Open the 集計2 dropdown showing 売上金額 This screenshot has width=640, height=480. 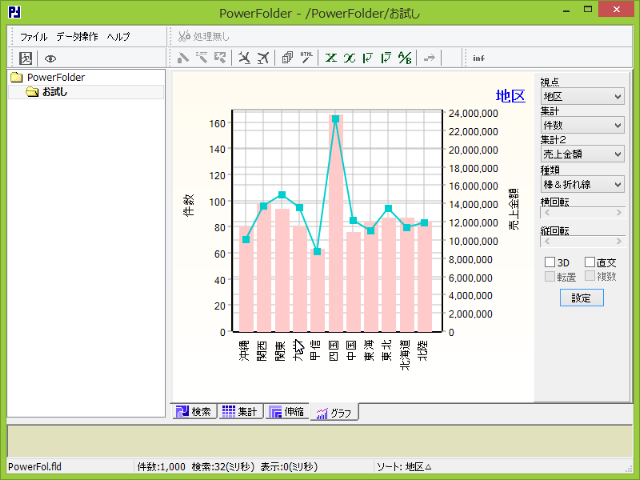coord(582,154)
